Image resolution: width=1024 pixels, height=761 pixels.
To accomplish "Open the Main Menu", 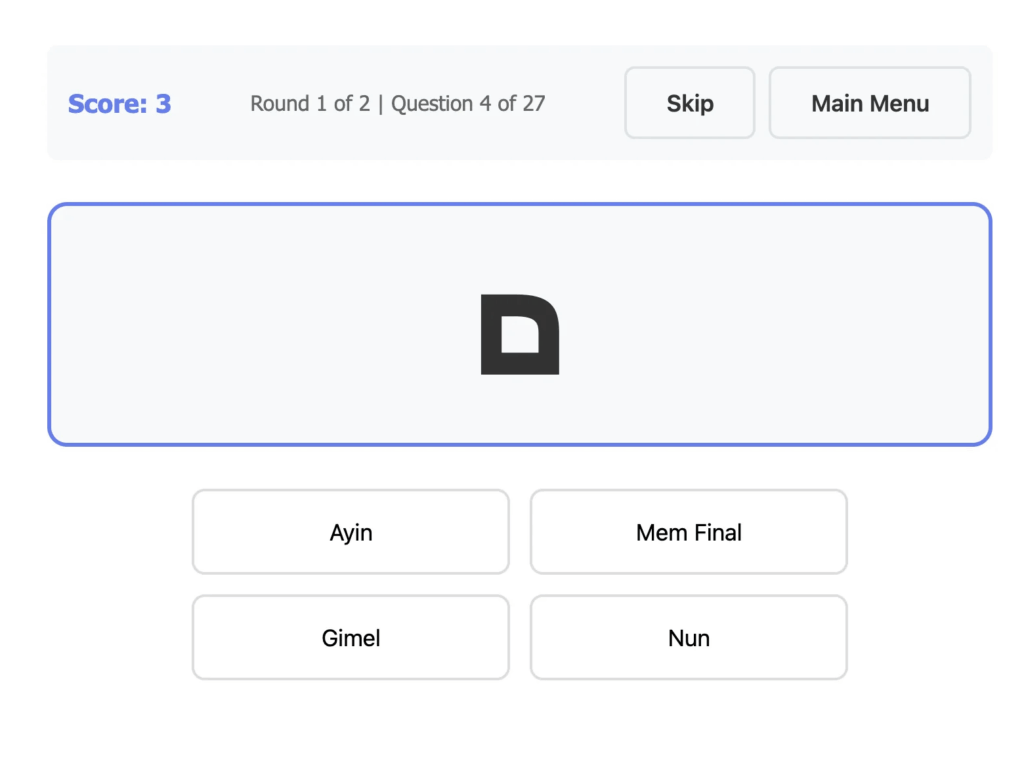I will (869, 103).
